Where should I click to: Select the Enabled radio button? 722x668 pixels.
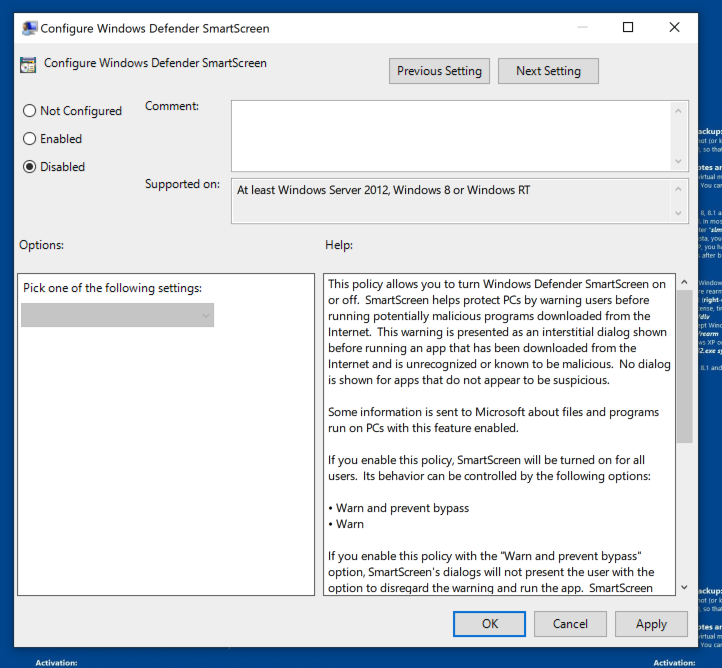pyautogui.click(x=29, y=139)
